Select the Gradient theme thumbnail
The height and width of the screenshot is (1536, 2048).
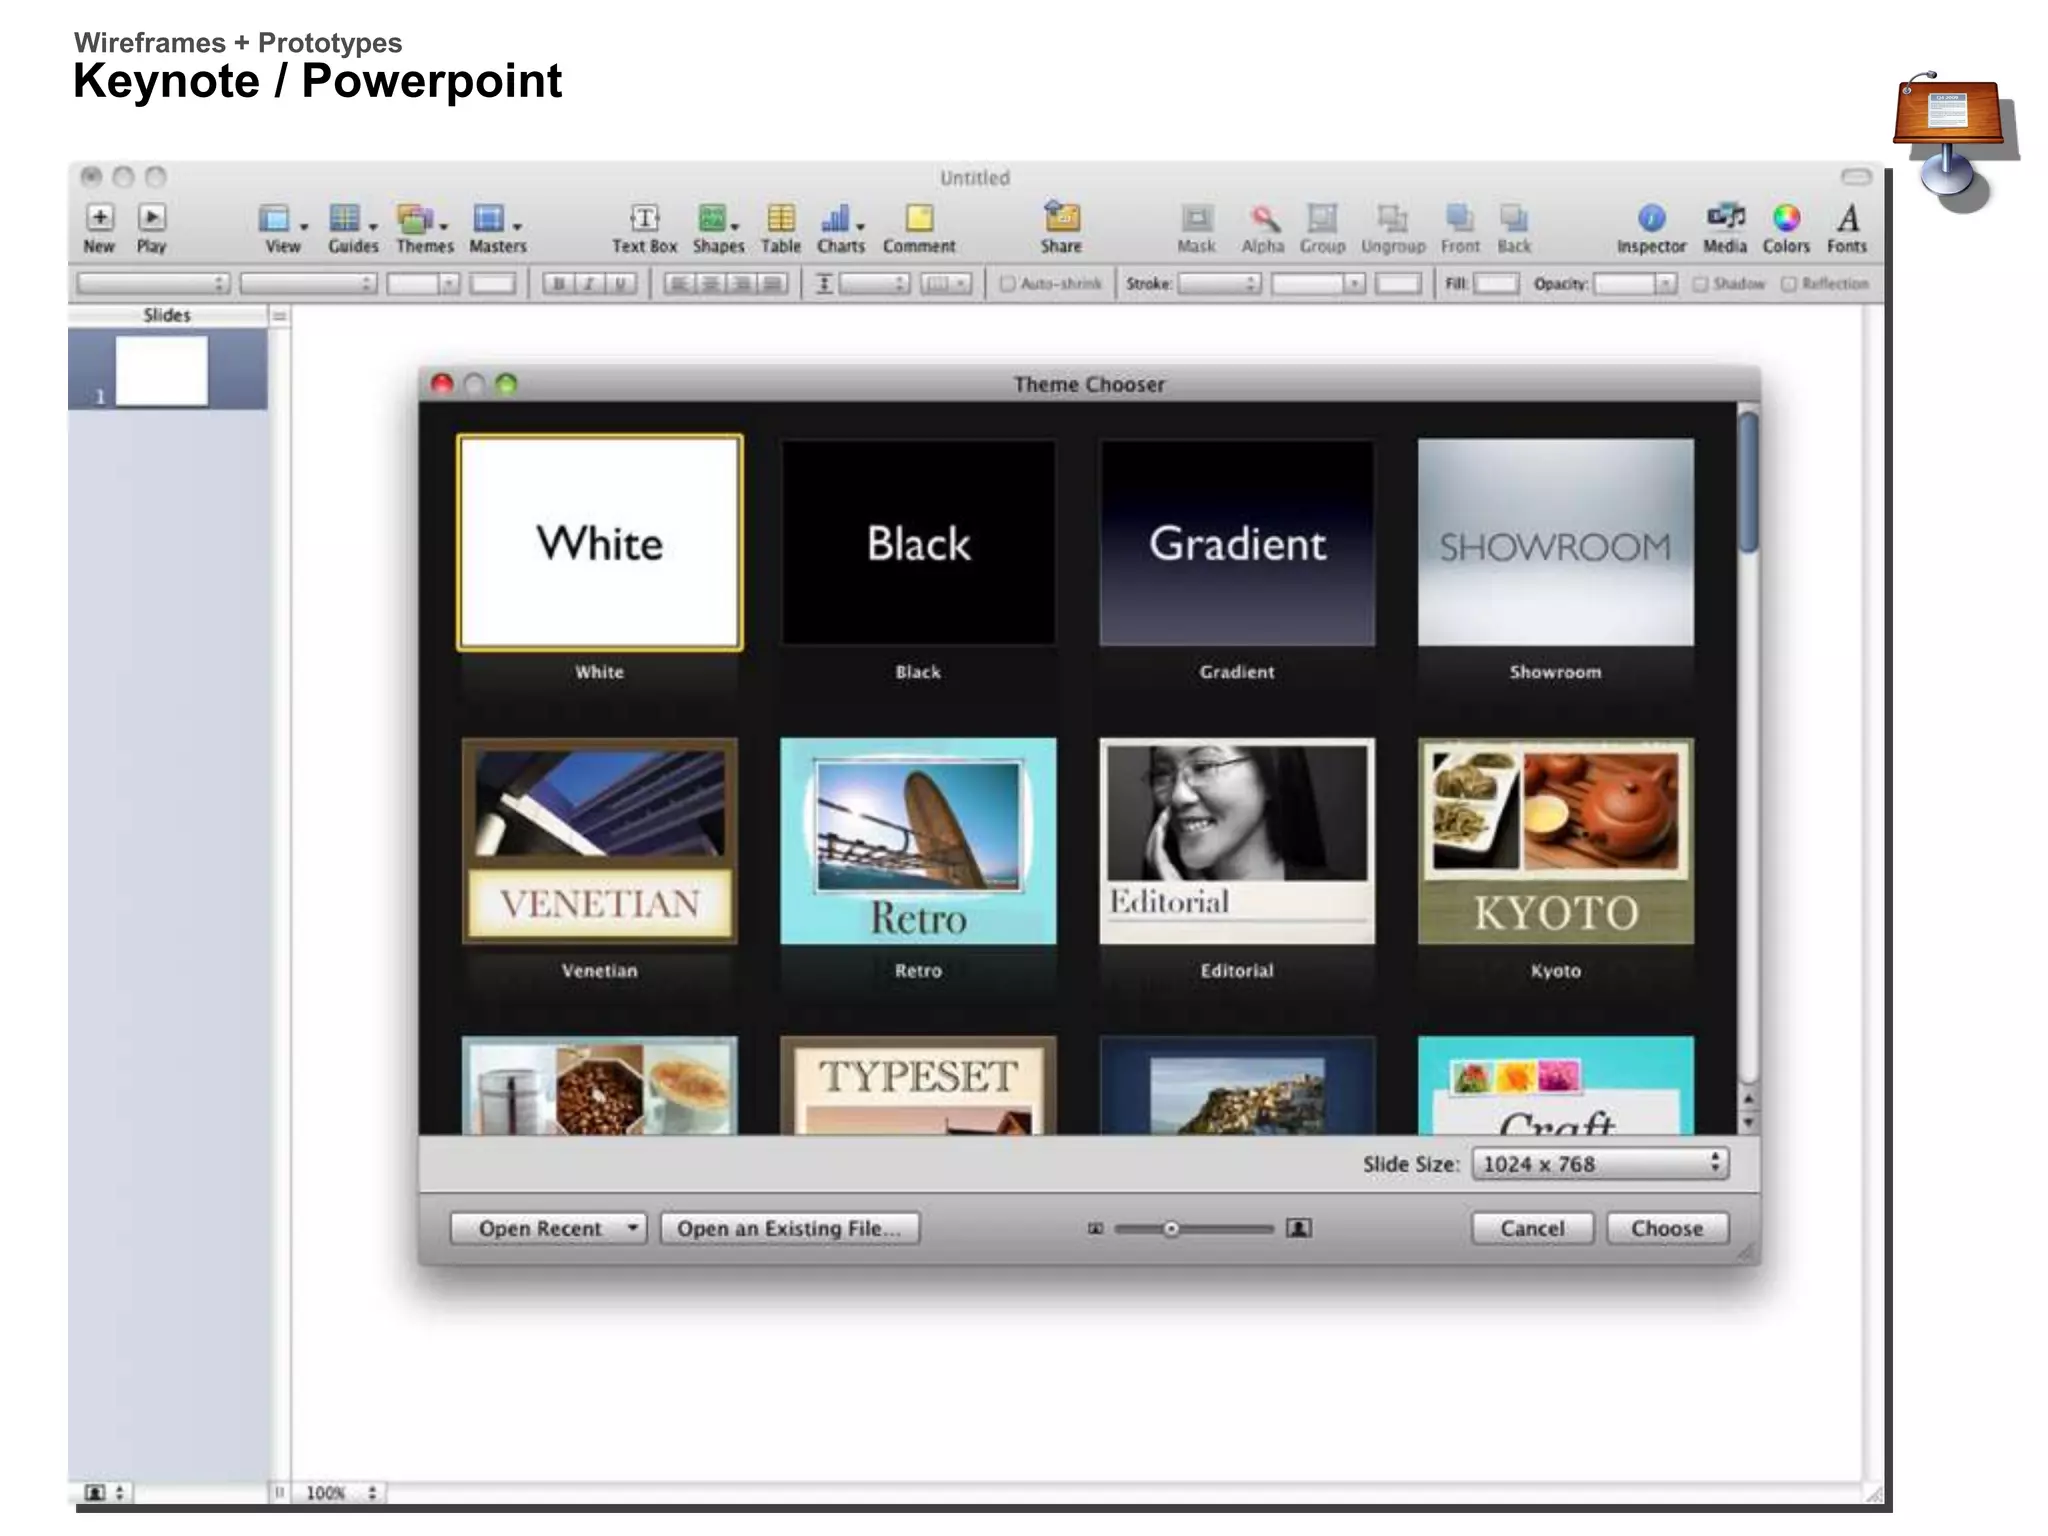[1237, 542]
